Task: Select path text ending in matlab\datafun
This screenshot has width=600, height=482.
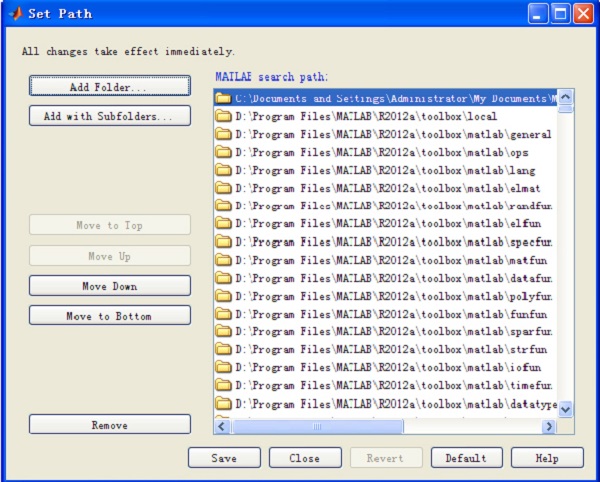Action: [x=394, y=278]
